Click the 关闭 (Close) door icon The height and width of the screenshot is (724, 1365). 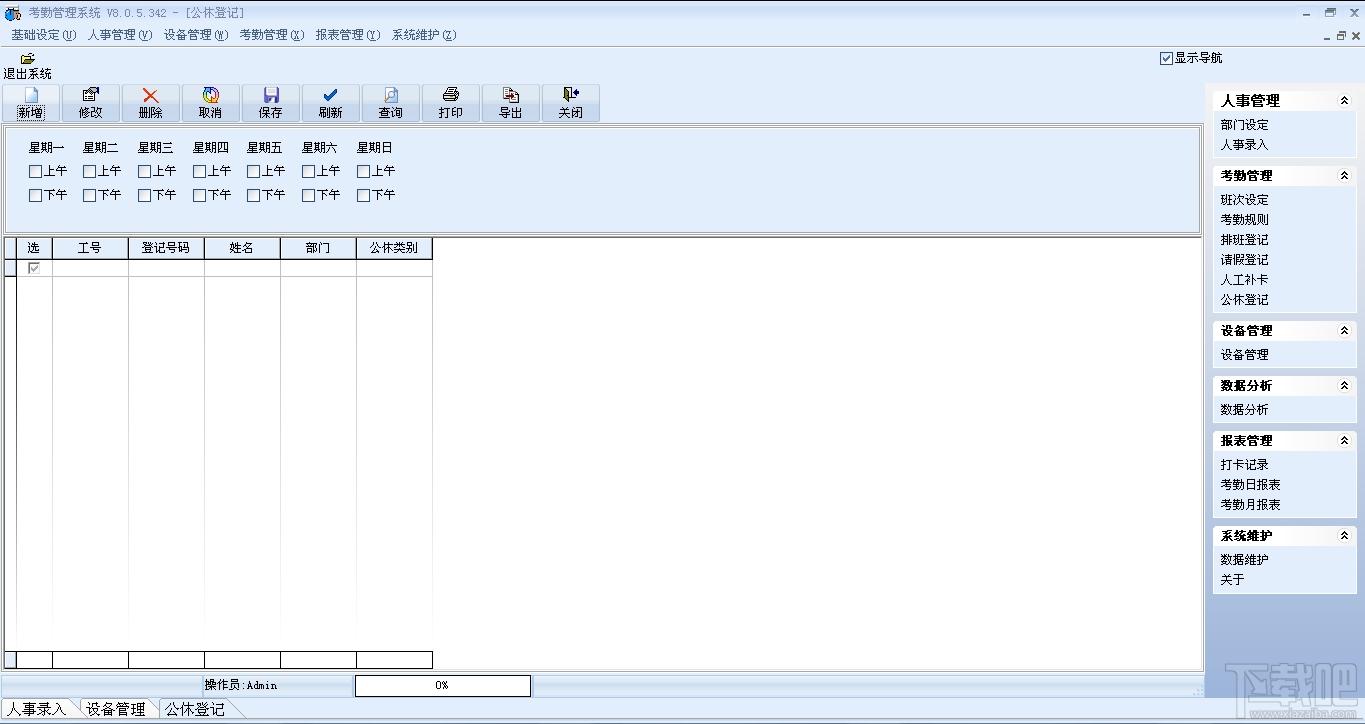coord(571,95)
